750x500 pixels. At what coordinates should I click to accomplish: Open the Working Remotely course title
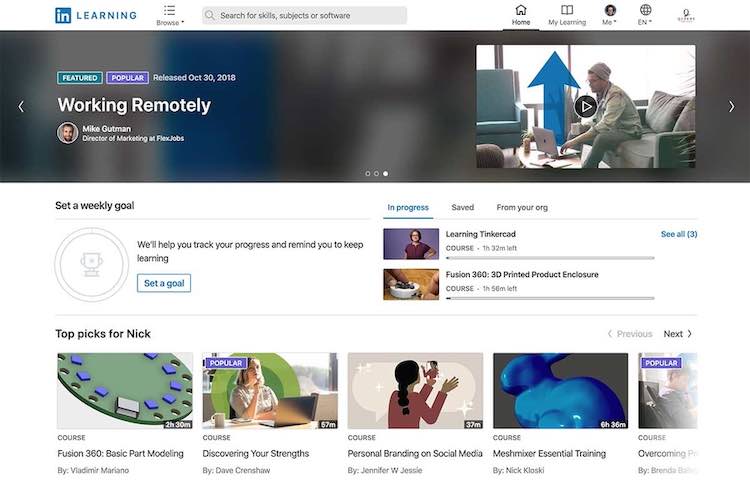[x=134, y=105]
